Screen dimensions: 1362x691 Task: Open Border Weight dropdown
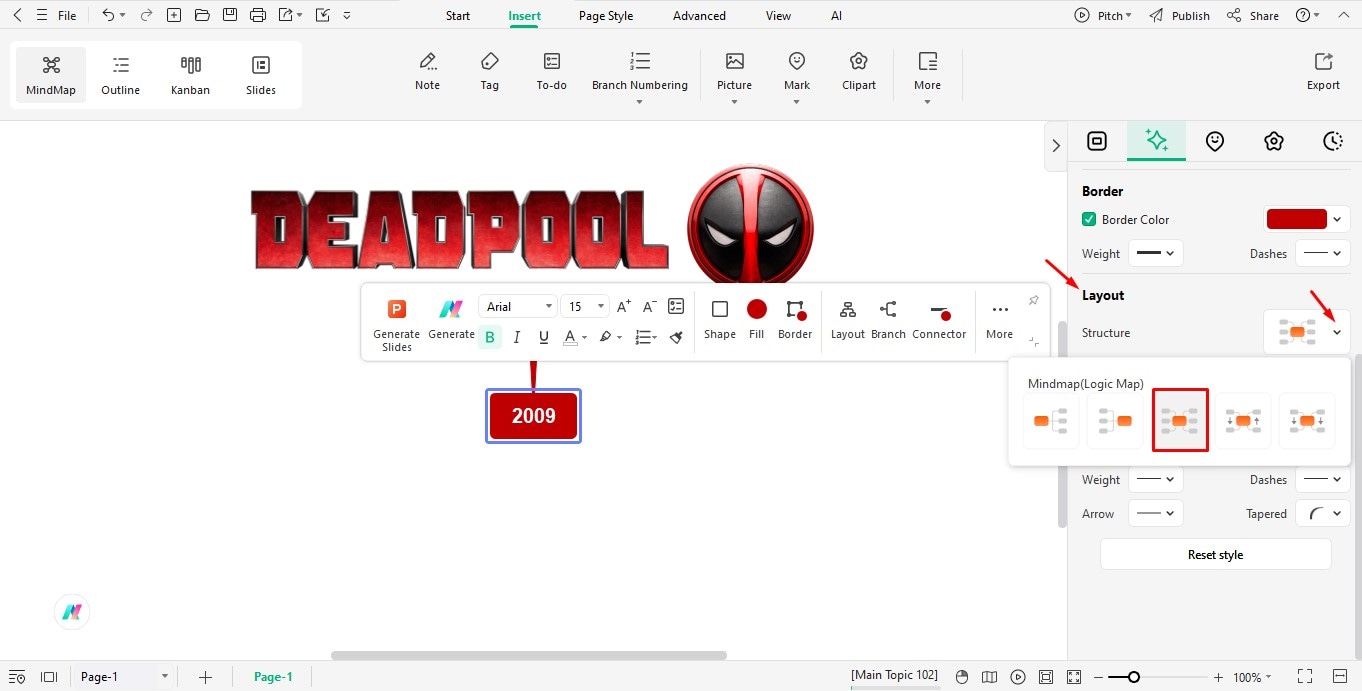[x=1156, y=254]
